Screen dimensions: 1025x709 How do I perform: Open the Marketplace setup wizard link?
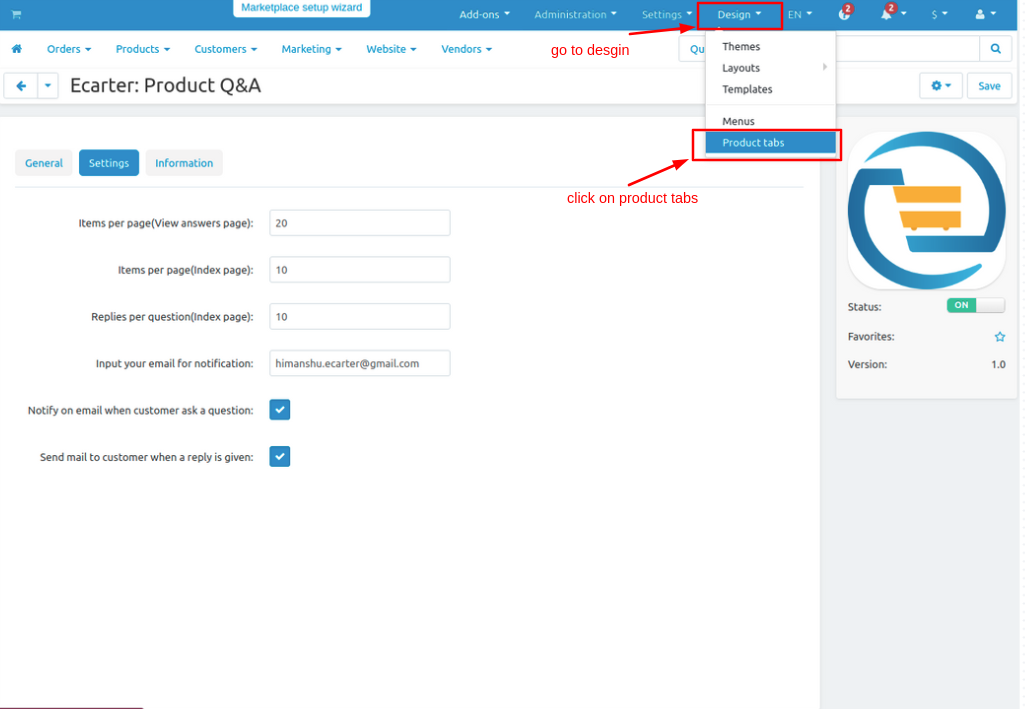tap(301, 8)
